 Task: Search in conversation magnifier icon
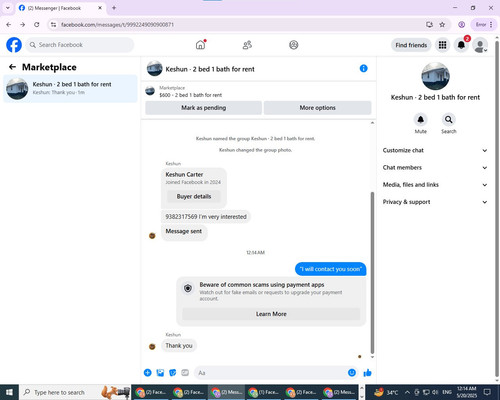coord(449,119)
